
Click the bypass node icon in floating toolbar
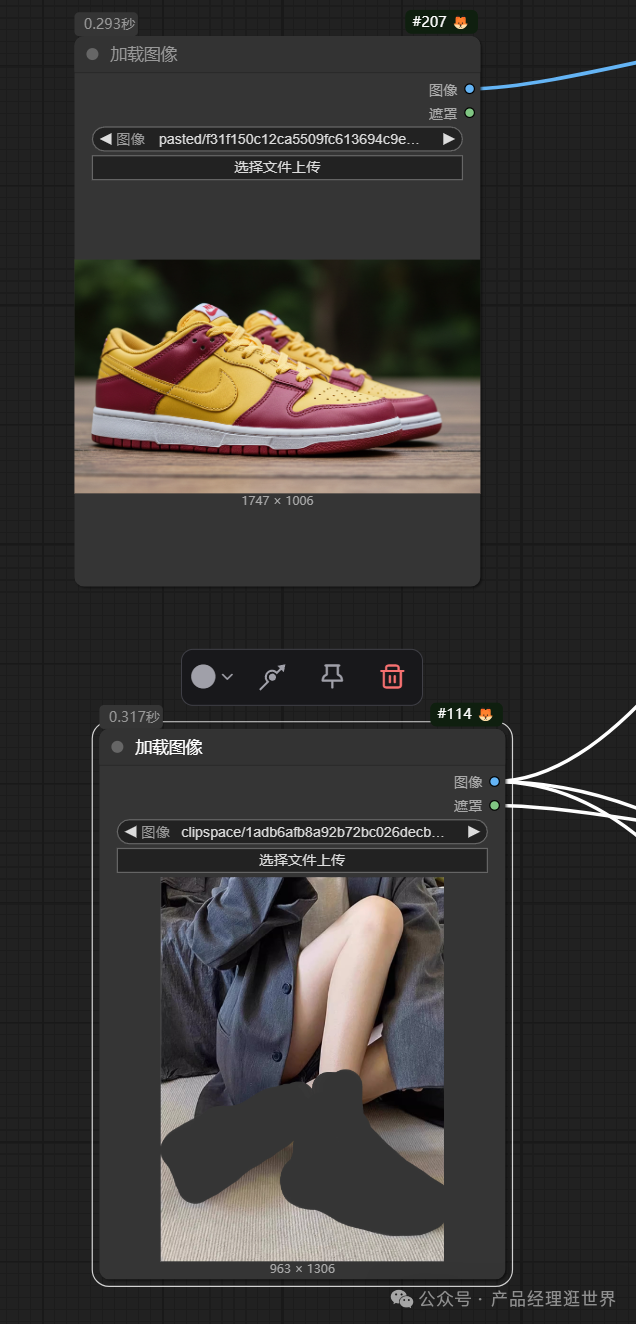point(272,677)
